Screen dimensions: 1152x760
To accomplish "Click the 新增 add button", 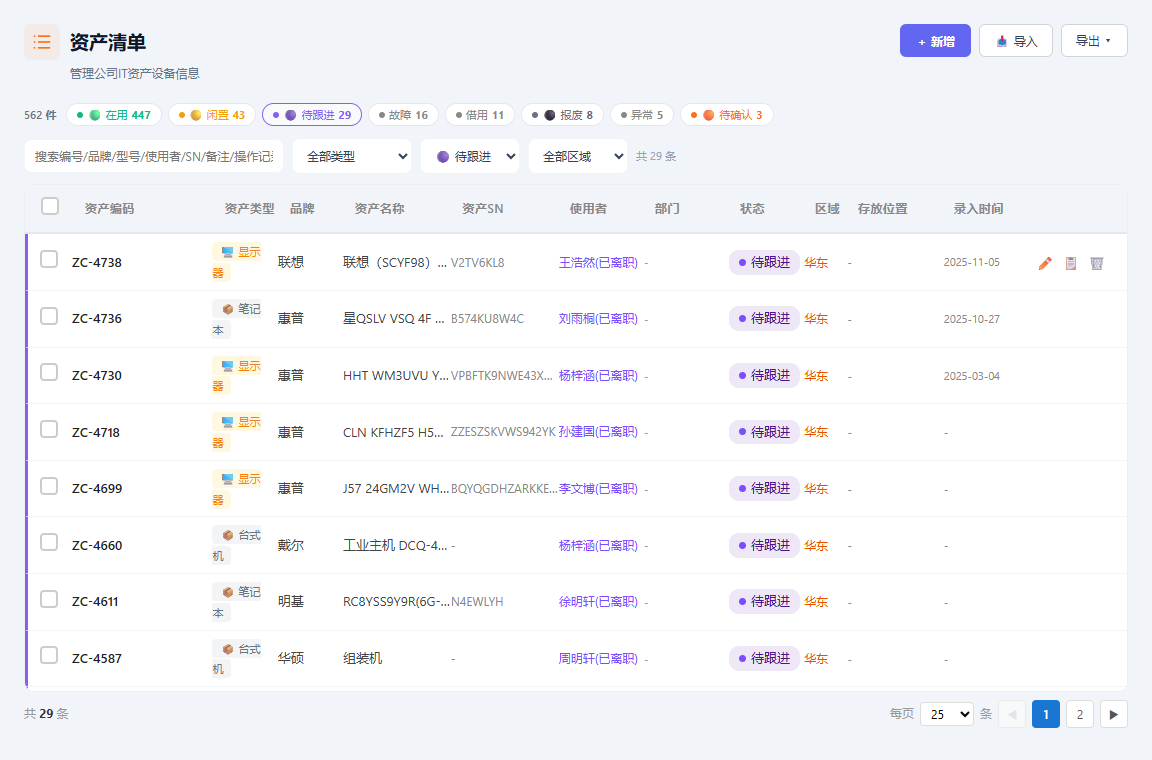I will click(x=935, y=41).
